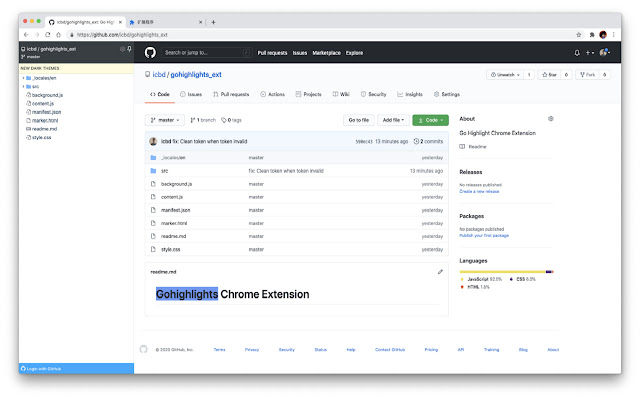
Task: Click the commit author avatar next to icbd
Action: click(153, 141)
